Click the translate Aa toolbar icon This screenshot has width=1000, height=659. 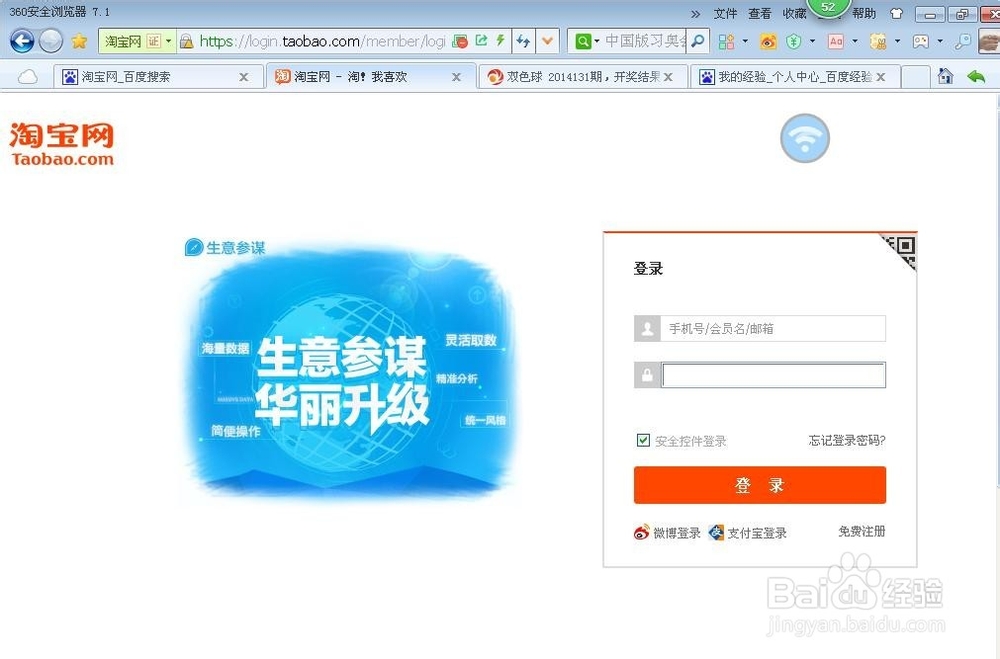pyautogui.click(x=836, y=40)
